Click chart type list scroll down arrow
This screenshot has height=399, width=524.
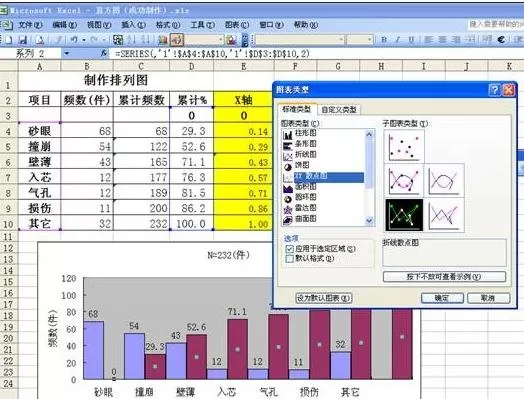[369, 221]
